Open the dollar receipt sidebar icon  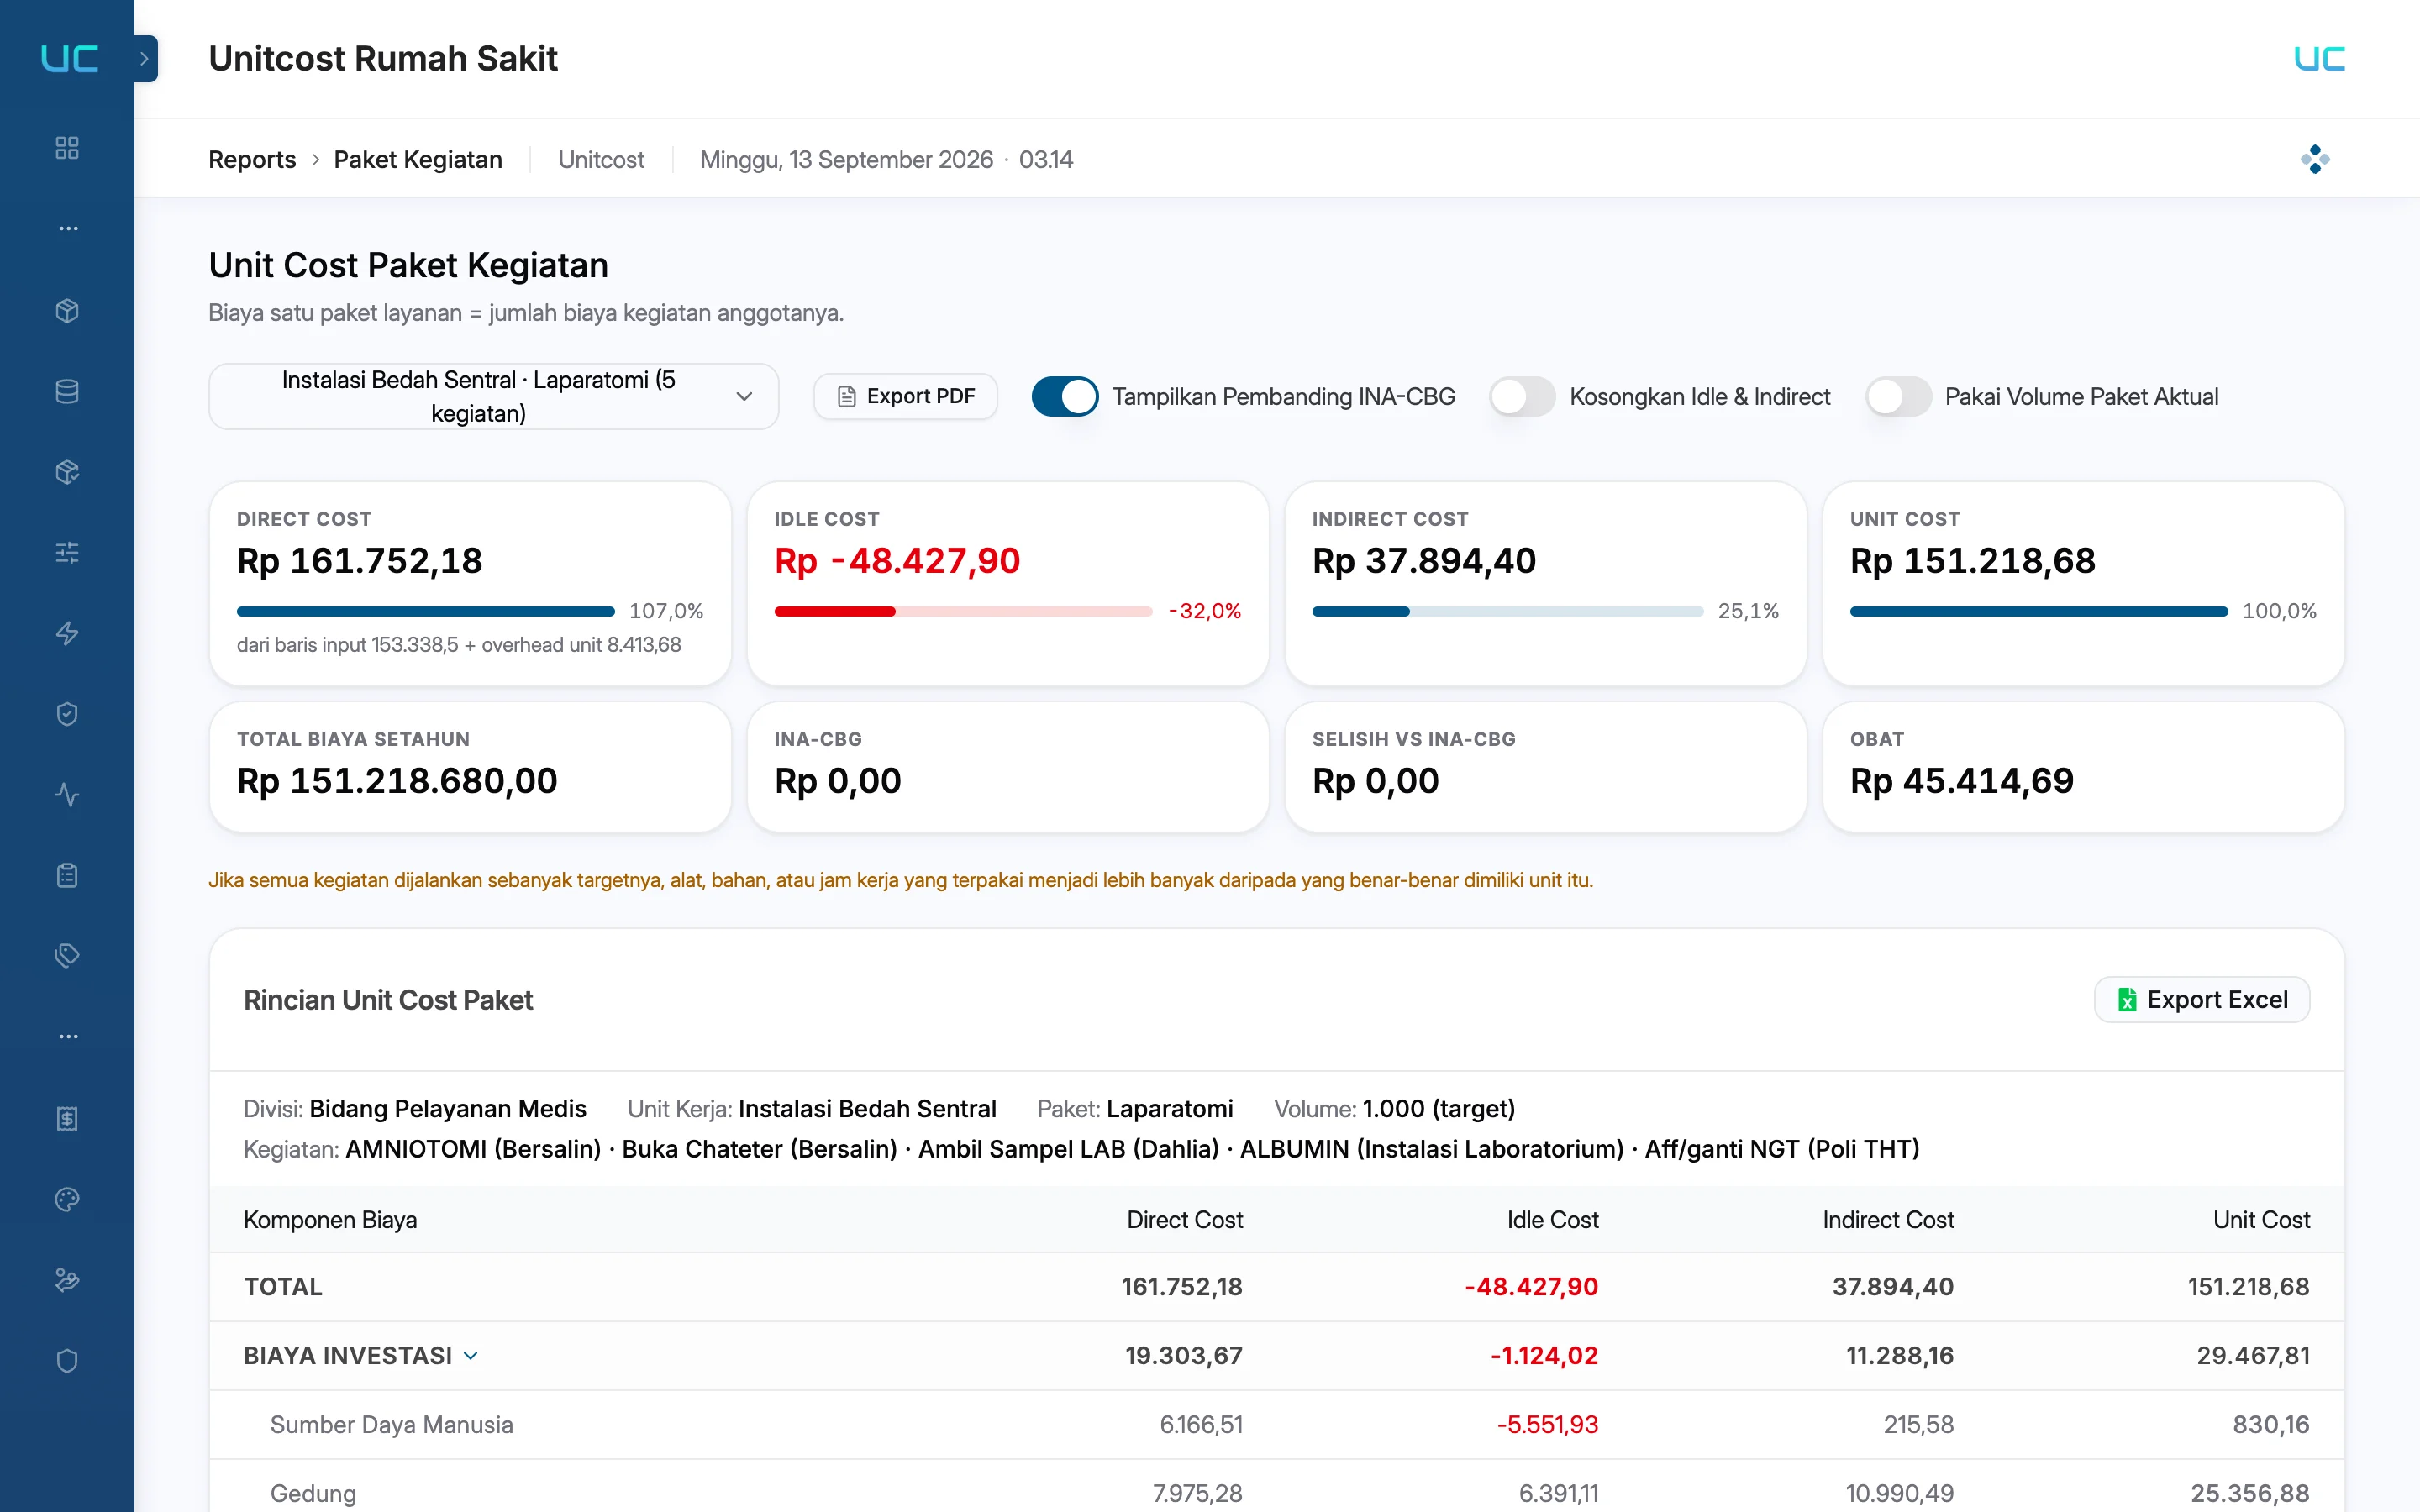point(67,1118)
